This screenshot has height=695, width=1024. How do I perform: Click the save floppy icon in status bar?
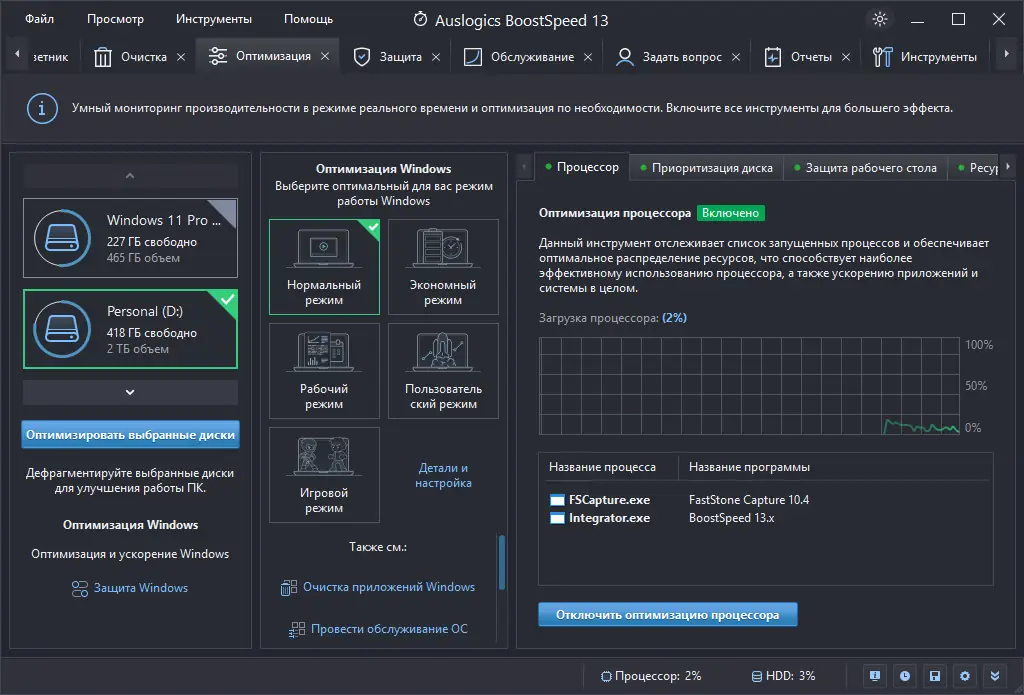(935, 676)
